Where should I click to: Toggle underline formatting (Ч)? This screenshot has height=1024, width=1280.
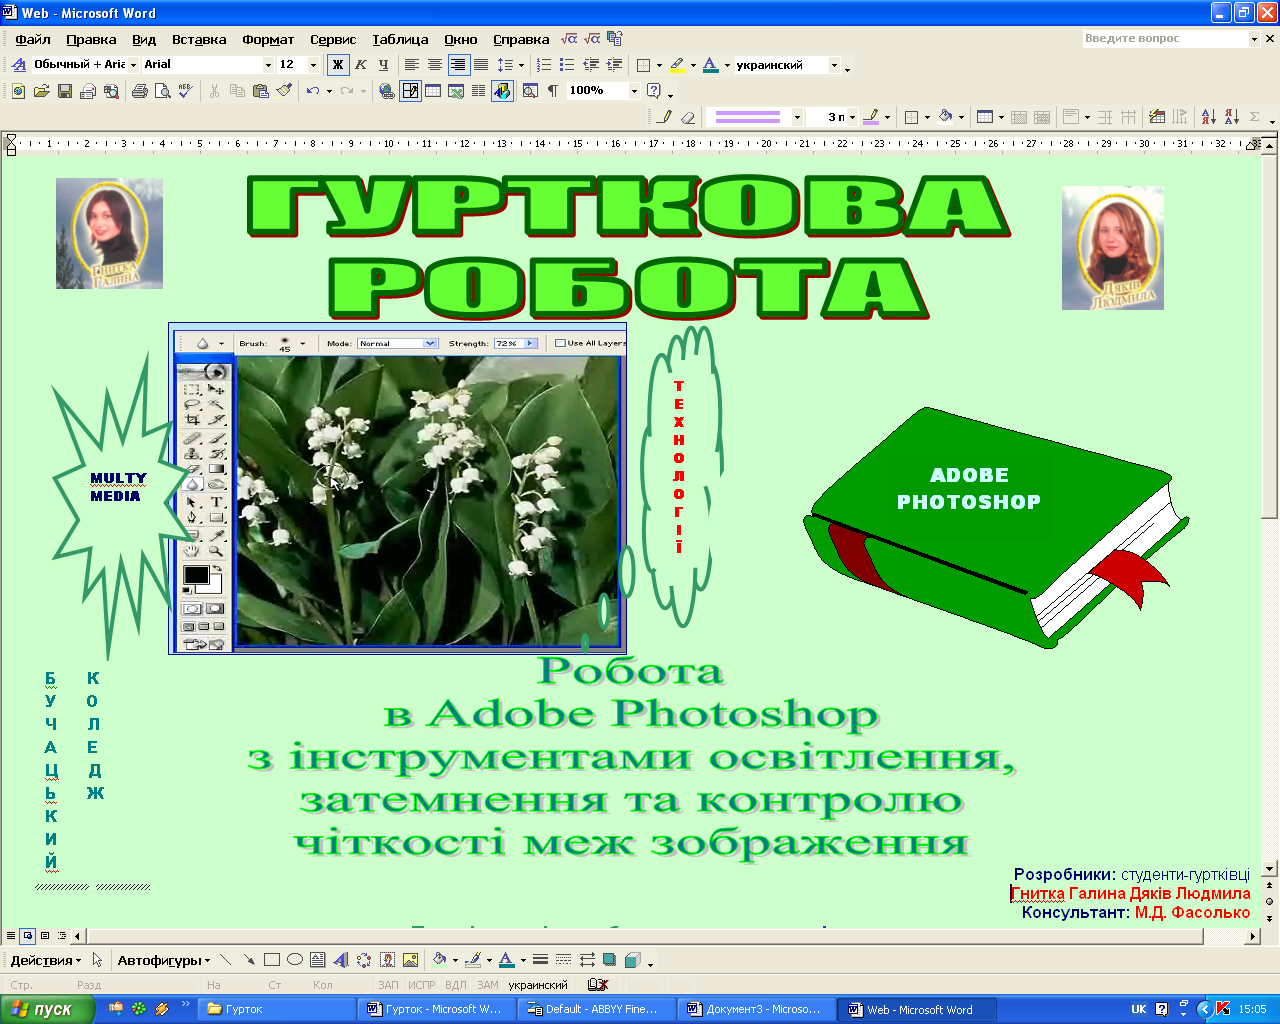[x=383, y=64]
